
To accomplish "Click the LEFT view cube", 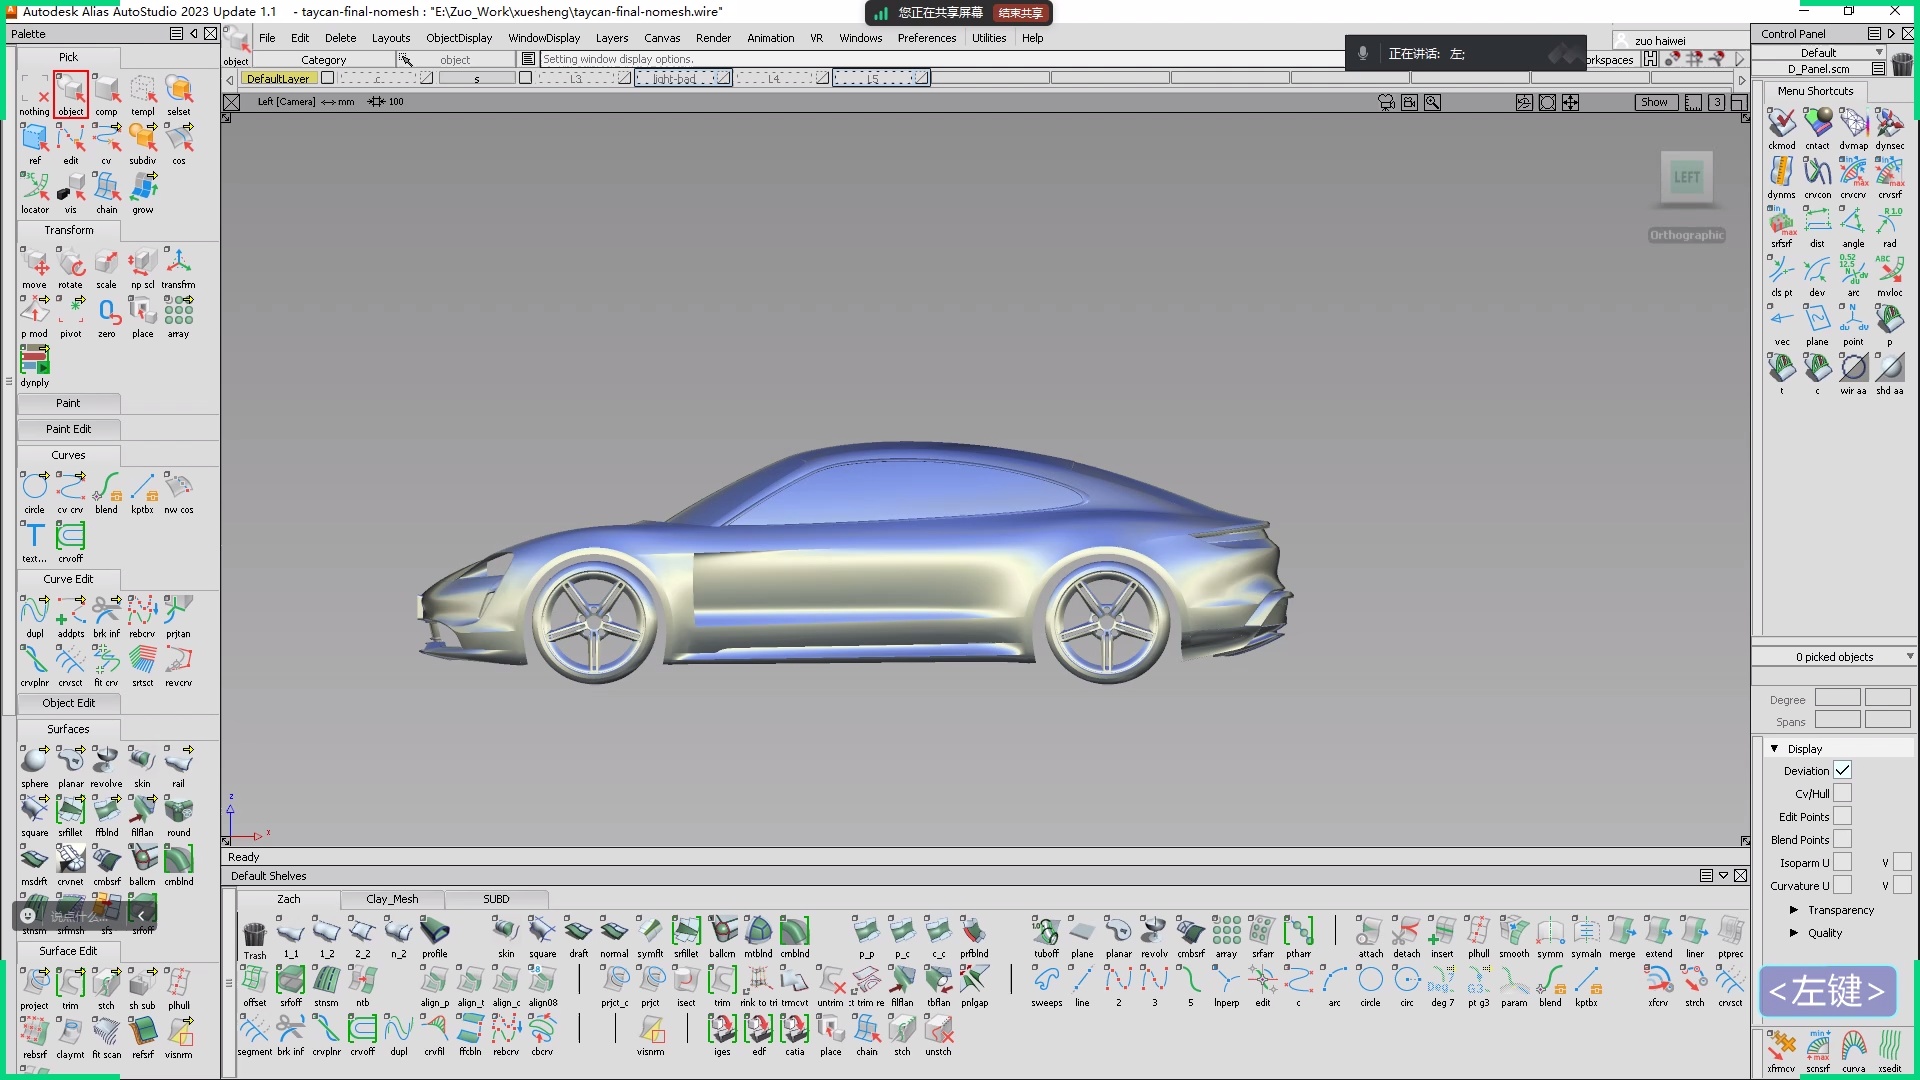I will tap(1686, 178).
